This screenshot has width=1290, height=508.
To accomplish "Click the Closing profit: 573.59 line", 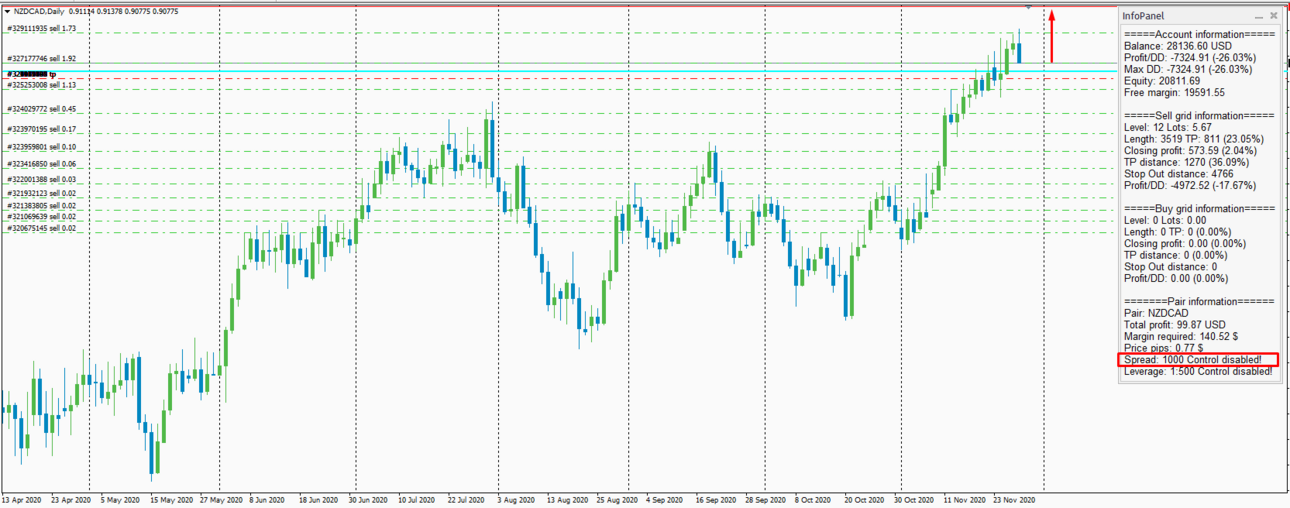I will [x=1185, y=151].
